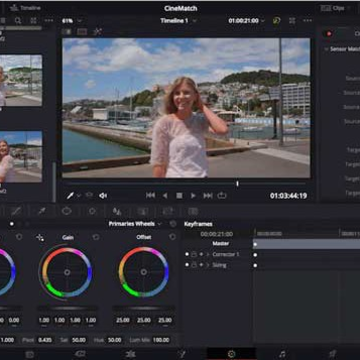Click the Offset master slider below wheel
The width and height of the screenshot is (360, 360).
coord(144,308)
